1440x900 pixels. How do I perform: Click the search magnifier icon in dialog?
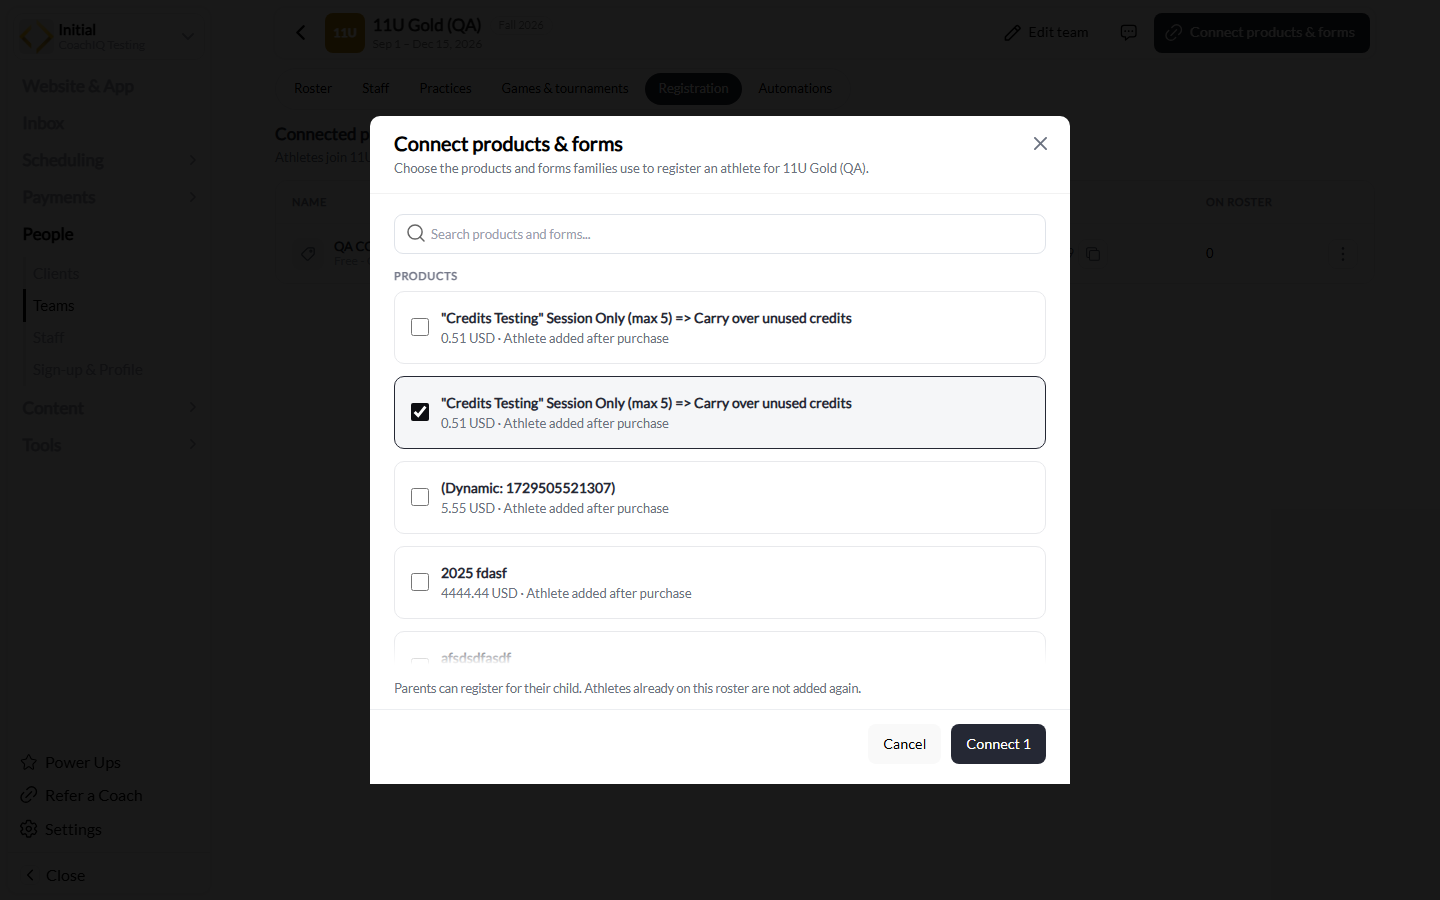416,233
